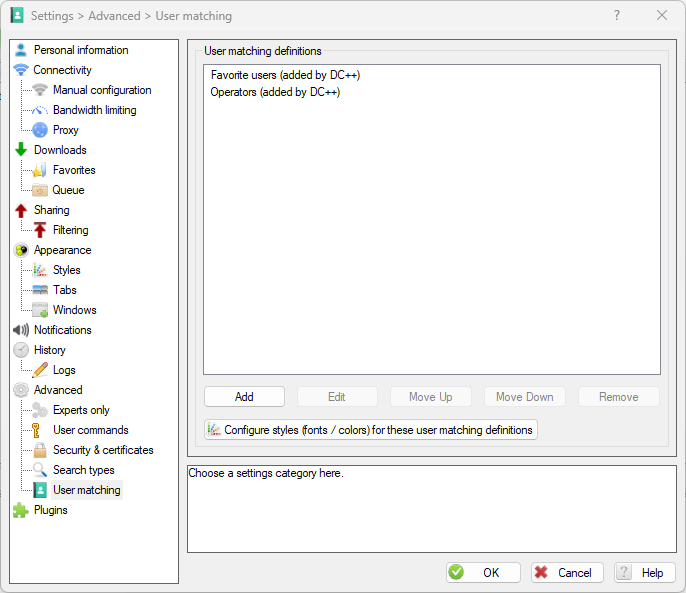Open the Appearance category
686x593 pixels.
63,250
